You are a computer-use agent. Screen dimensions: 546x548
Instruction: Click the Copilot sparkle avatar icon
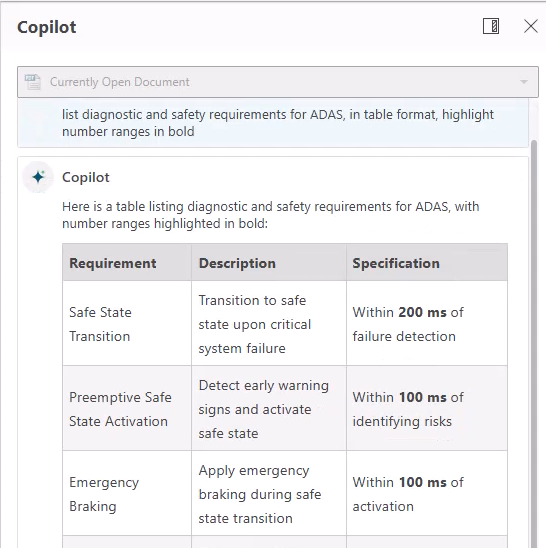coord(38,177)
